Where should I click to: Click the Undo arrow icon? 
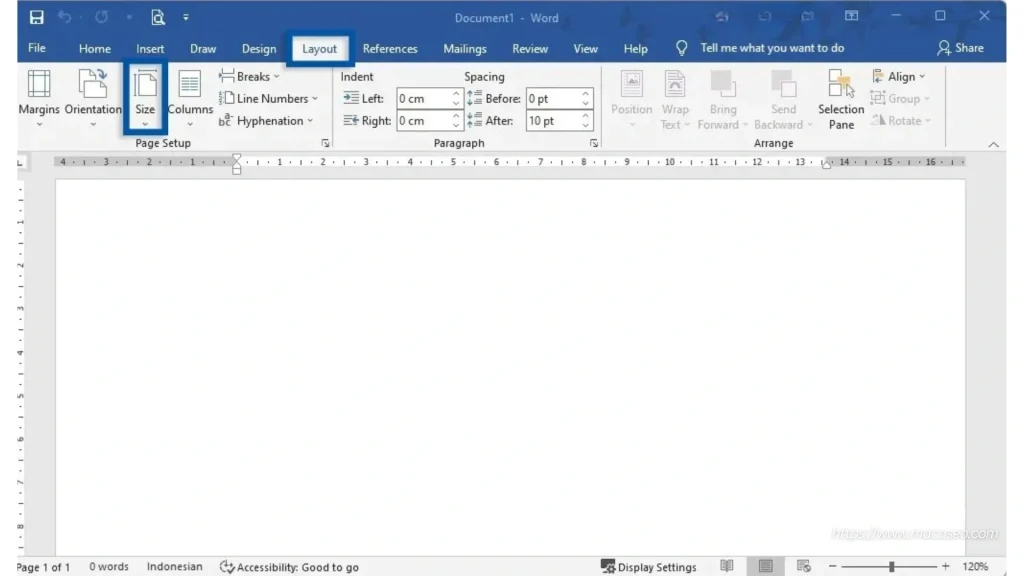coord(64,17)
